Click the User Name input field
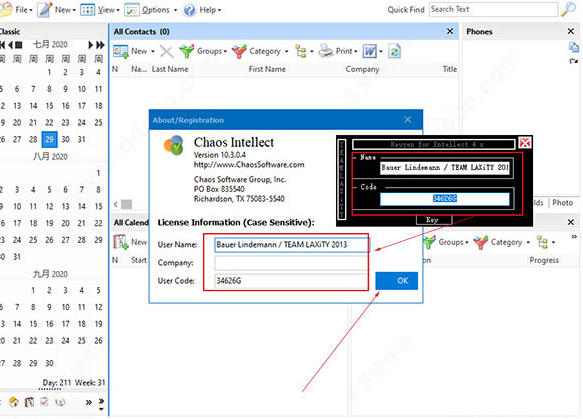Image resolution: width=583 pixels, height=419 pixels. click(291, 245)
